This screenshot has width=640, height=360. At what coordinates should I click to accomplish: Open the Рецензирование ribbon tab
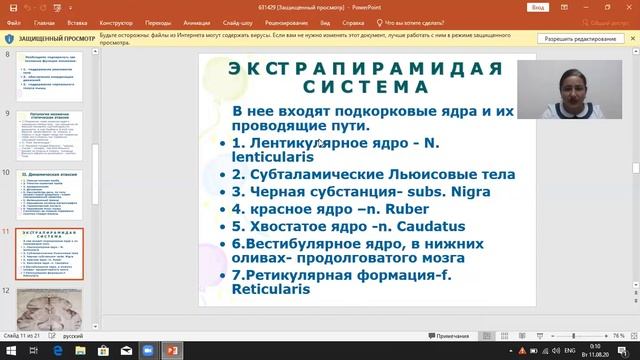click(286, 23)
